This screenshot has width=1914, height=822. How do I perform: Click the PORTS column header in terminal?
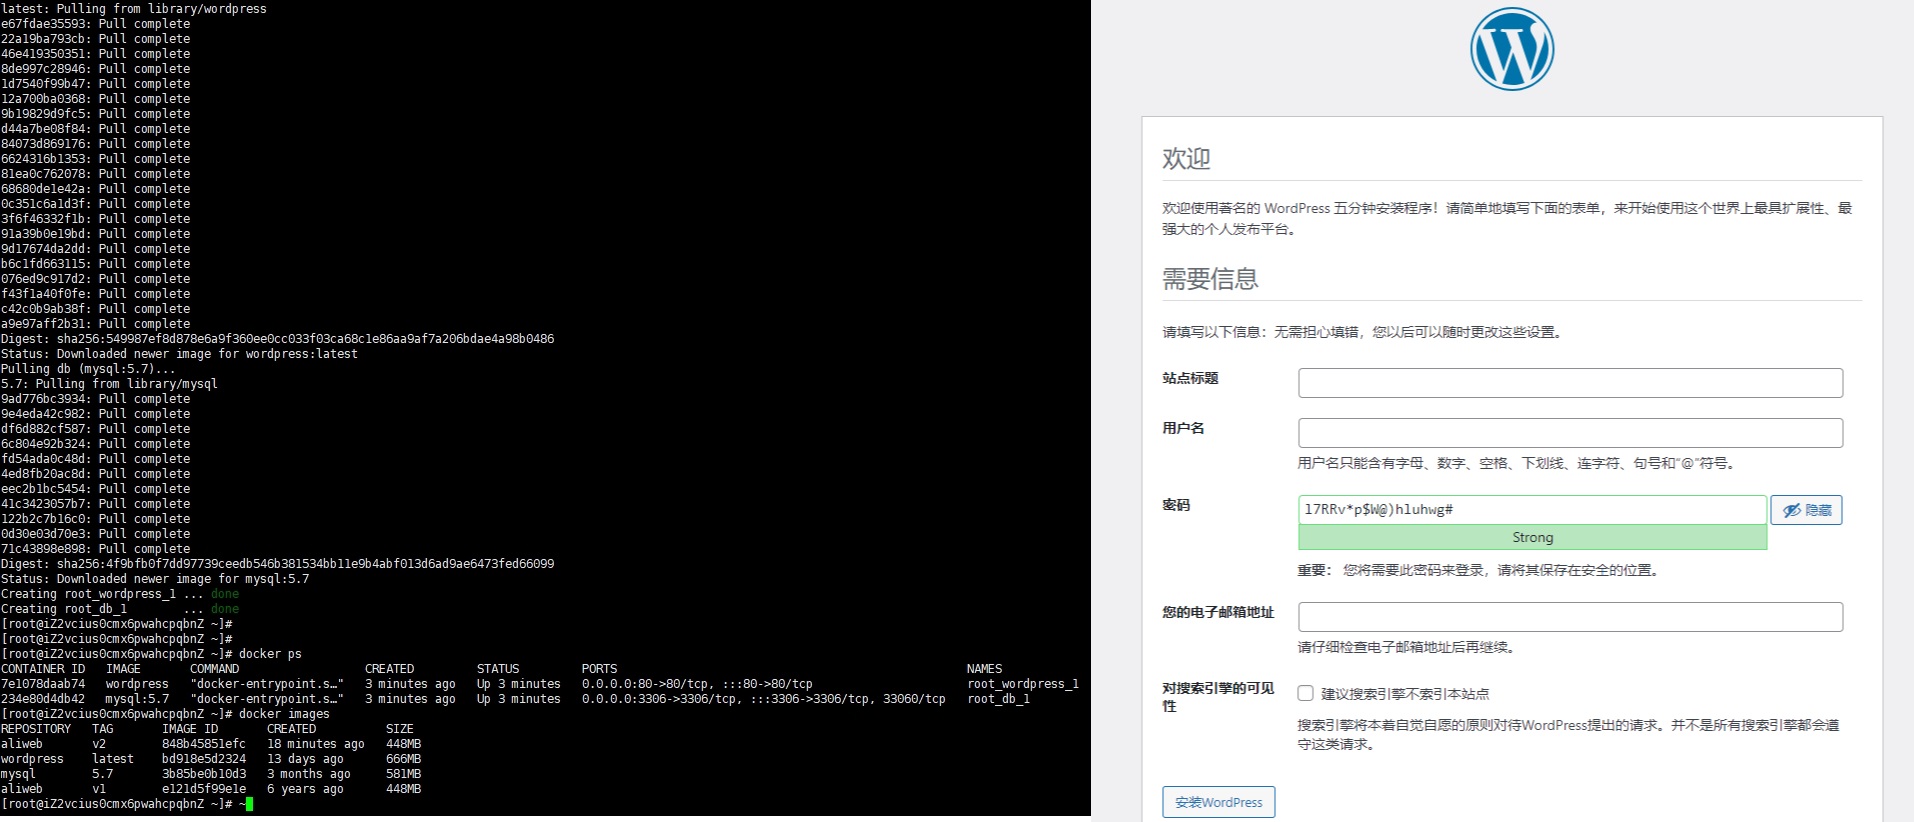599,669
